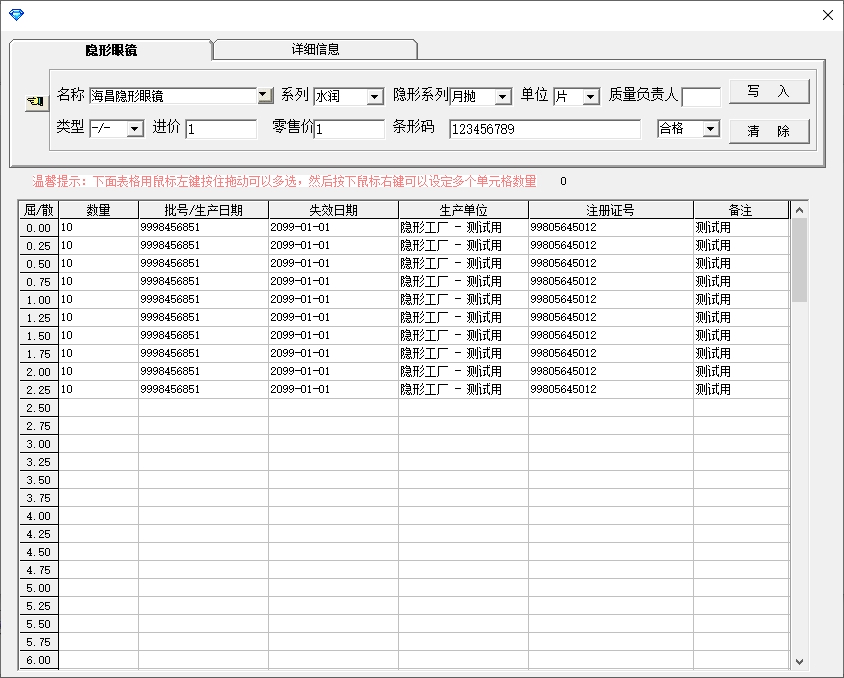Open the 类型 dropdown showing -/-
The image size is (844, 678).
[135, 129]
